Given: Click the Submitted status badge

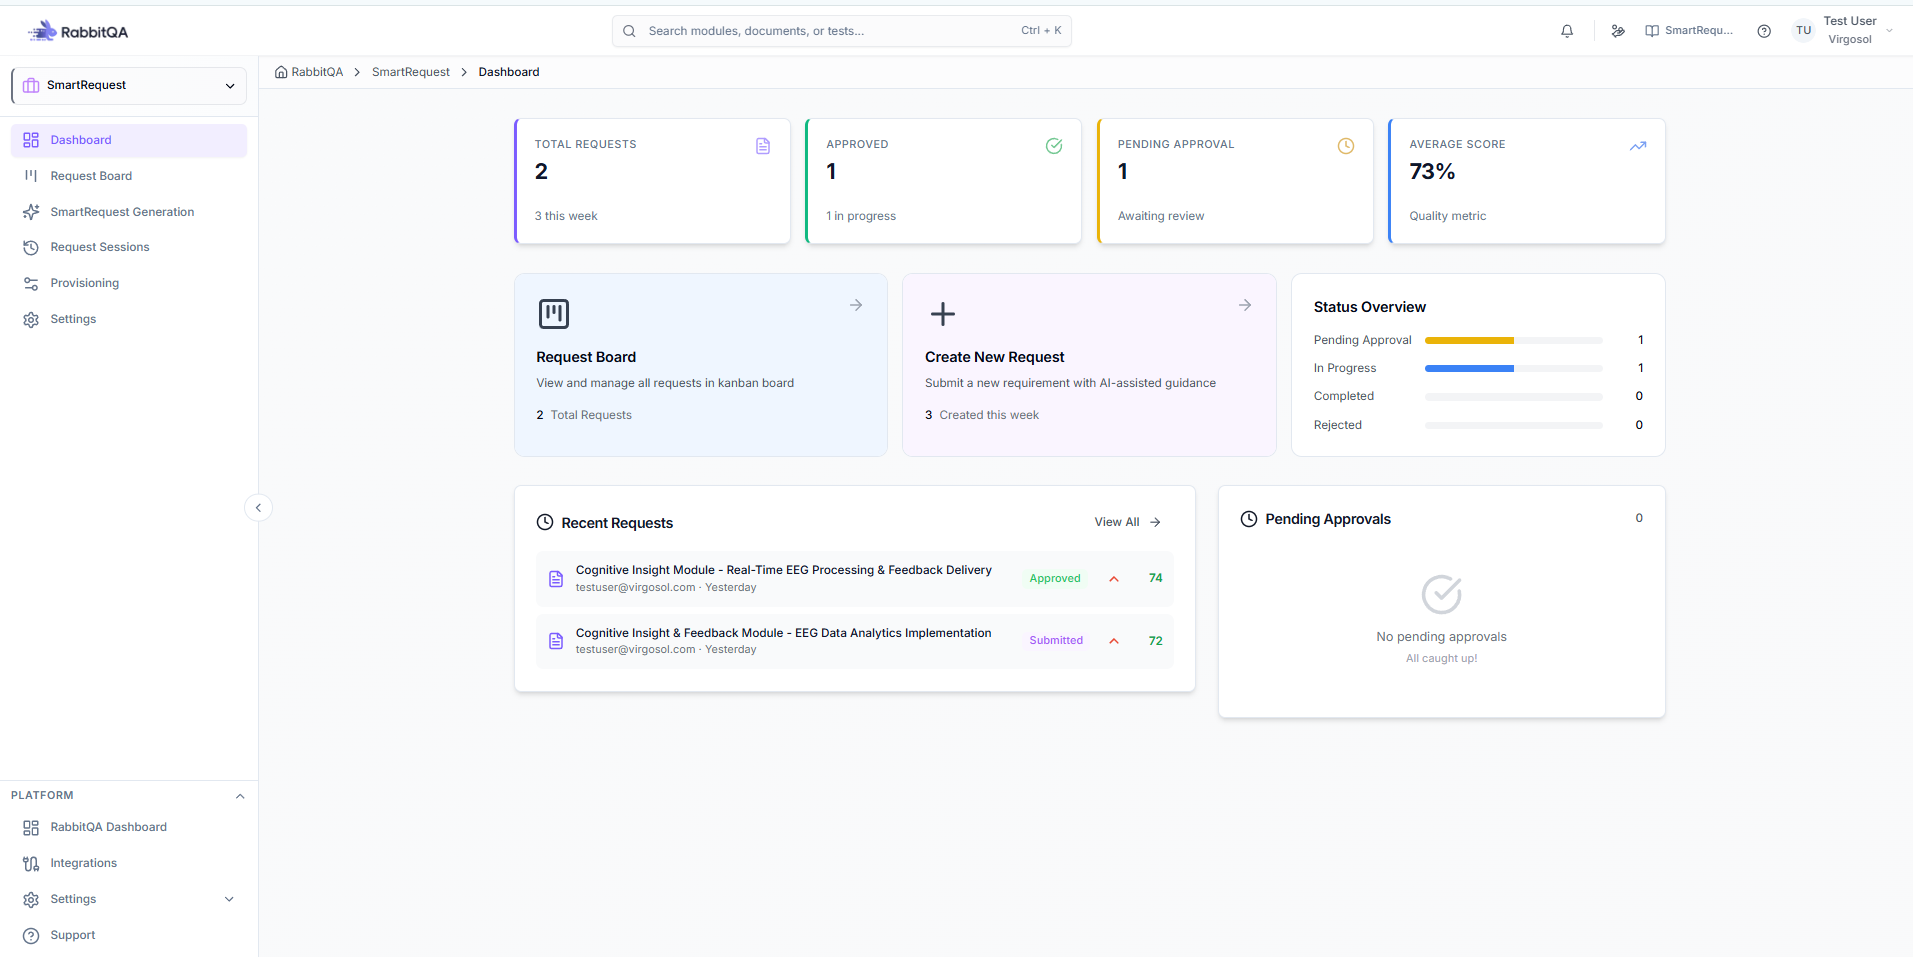Looking at the screenshot, I should click(1056, 641).
